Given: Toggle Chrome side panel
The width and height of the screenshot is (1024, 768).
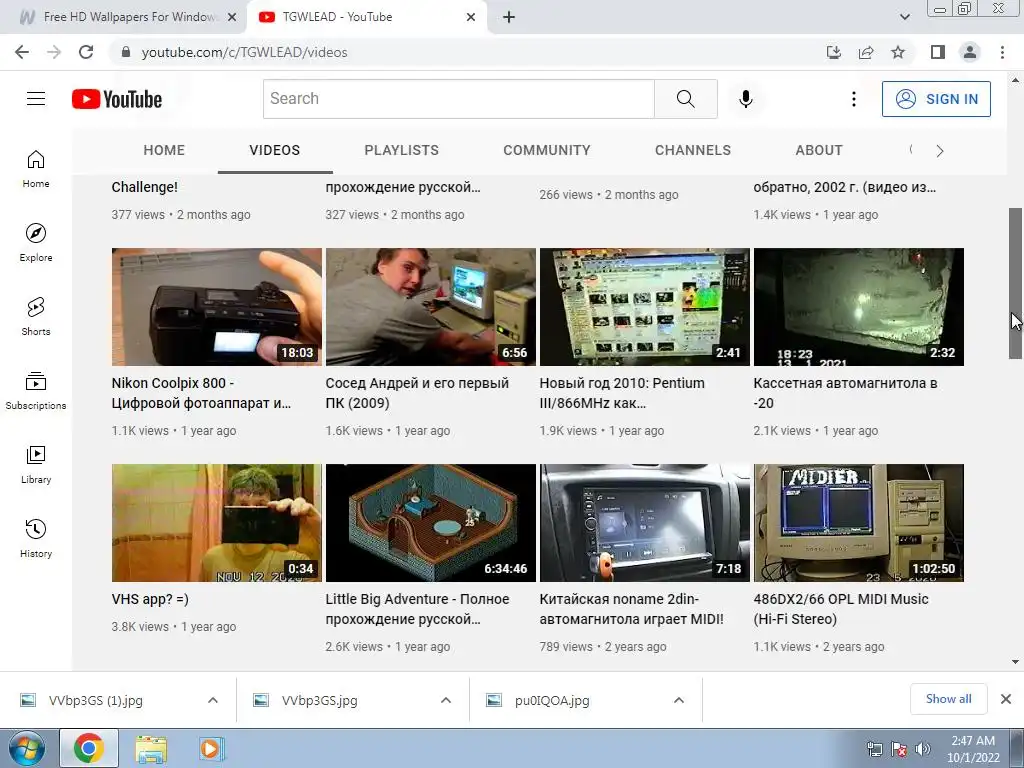Looking at the screenshot, I should [x=938, y=52].
